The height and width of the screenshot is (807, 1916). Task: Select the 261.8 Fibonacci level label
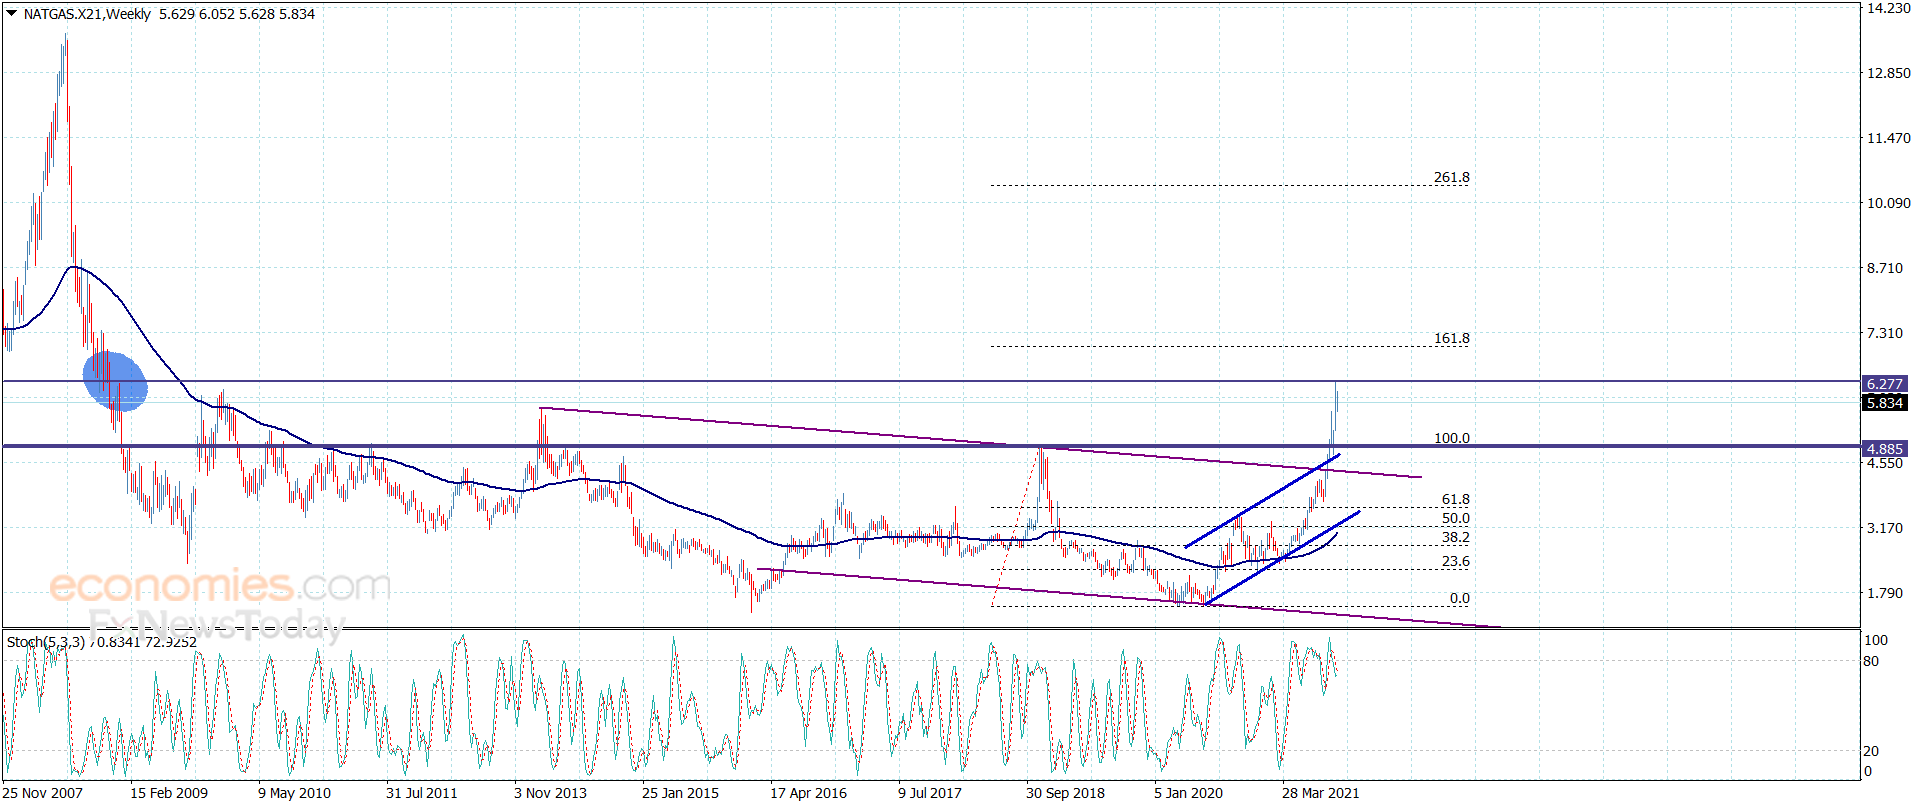[1452, 177]
